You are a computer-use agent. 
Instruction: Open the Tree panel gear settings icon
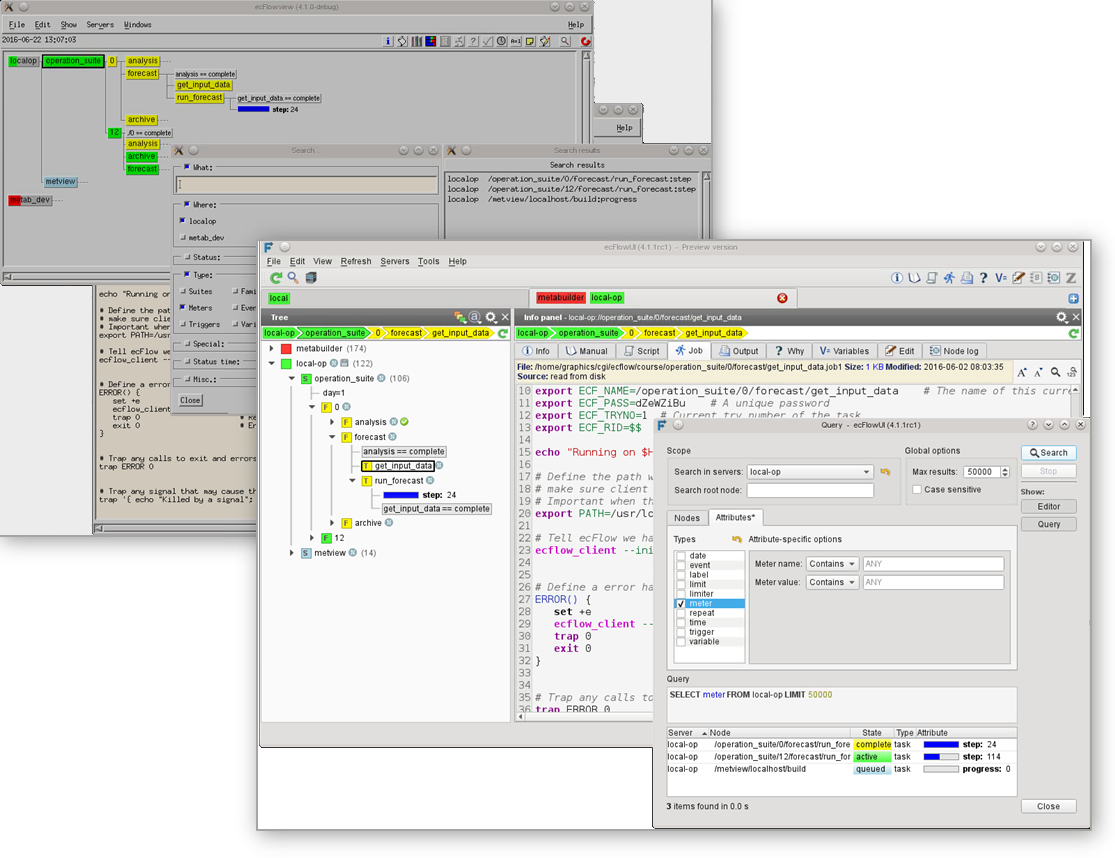pos(491,317)
